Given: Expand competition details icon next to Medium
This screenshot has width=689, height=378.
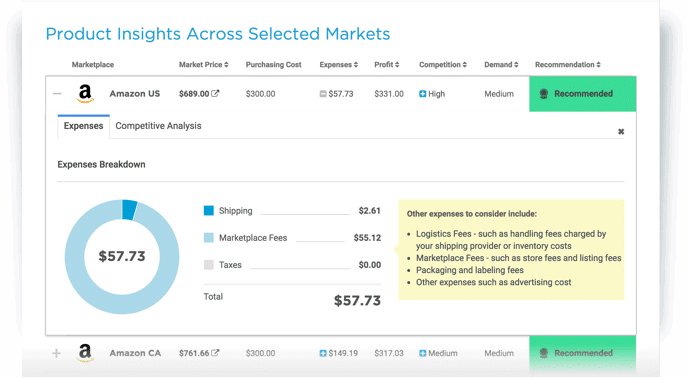Looking at the screenshot, I should (x=423, y=353).
